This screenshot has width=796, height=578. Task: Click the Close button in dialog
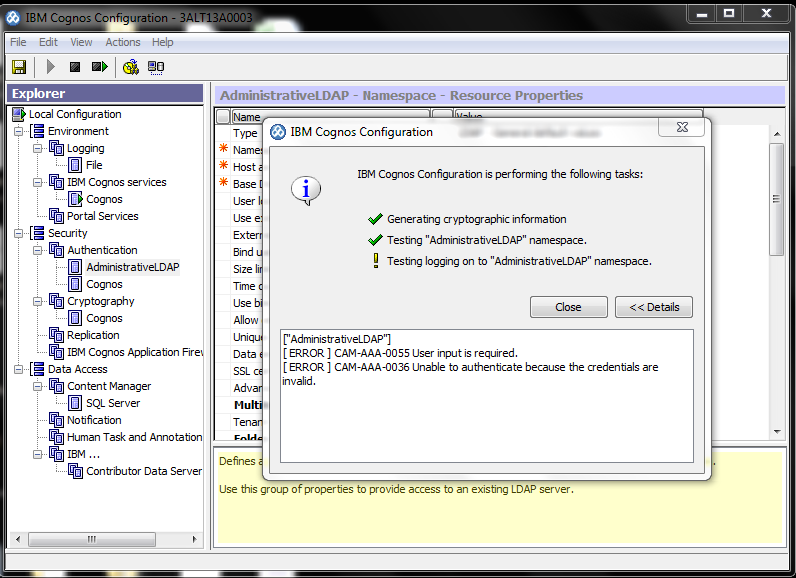point(569,307)
